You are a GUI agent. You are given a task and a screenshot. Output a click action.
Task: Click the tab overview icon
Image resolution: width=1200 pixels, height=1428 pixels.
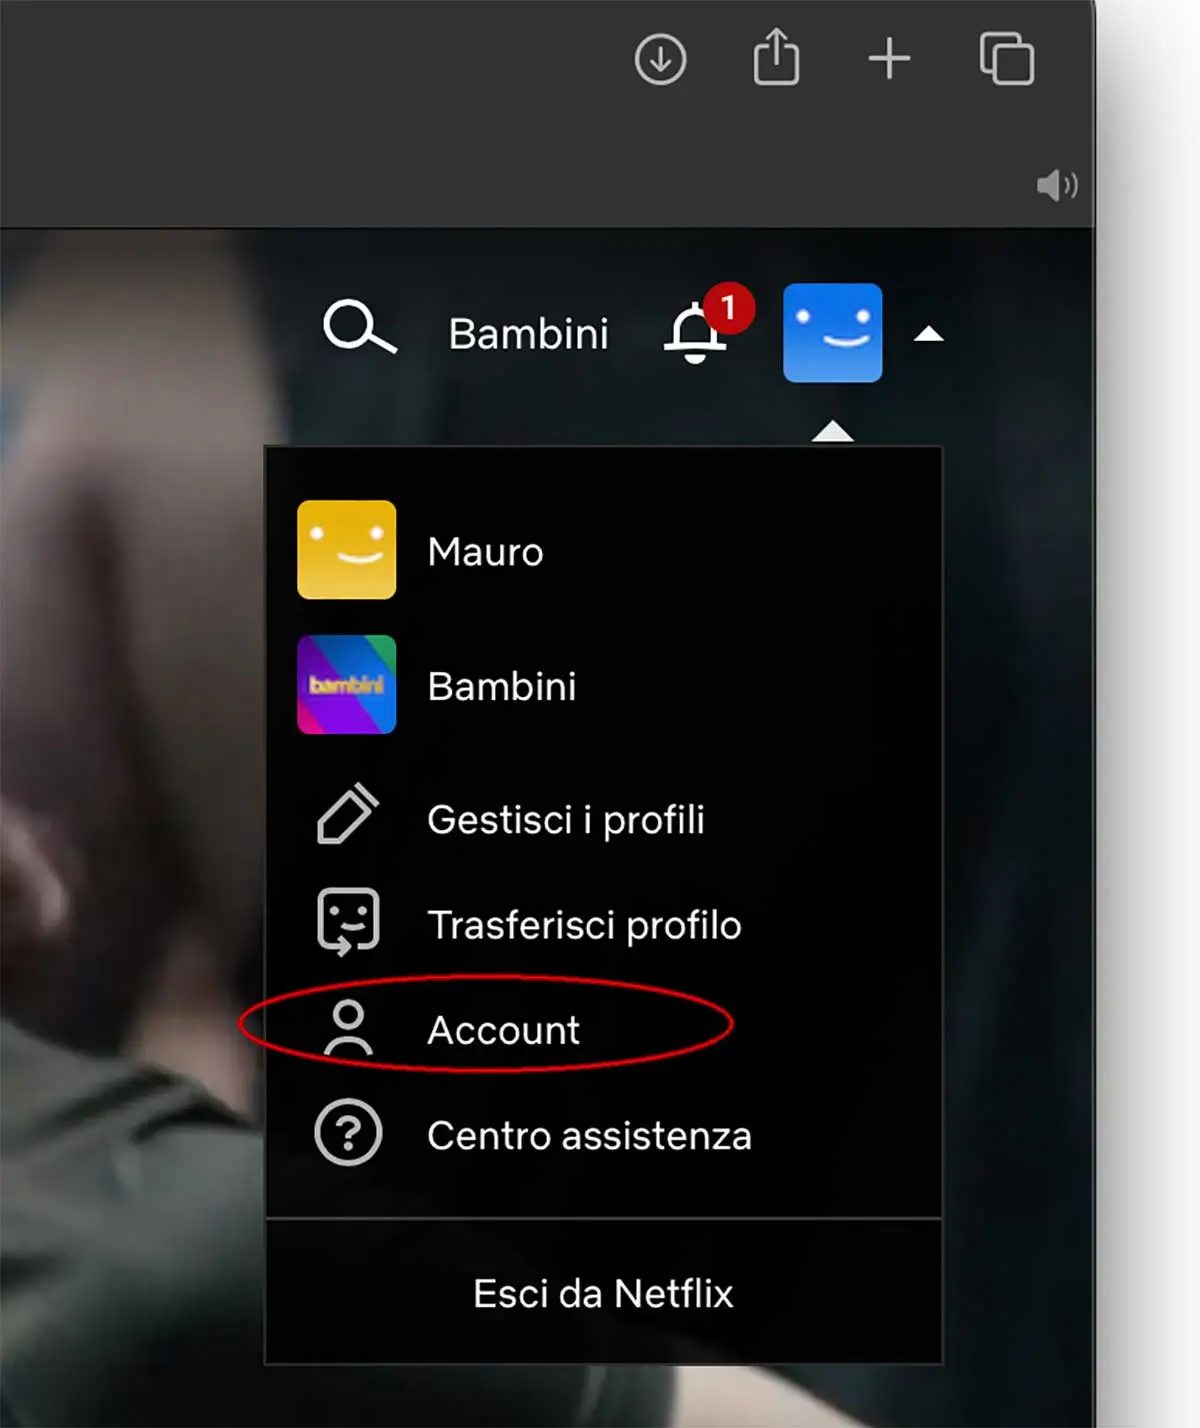tap(1006, 59)
